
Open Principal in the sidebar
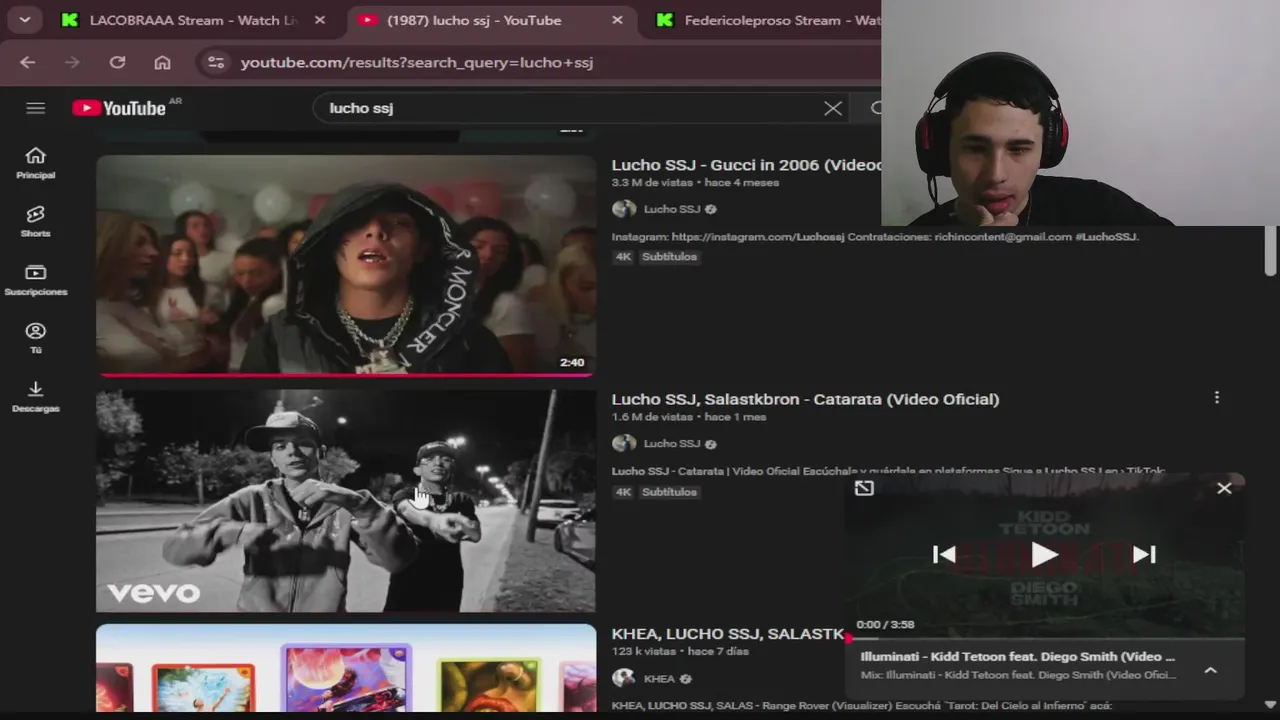click(x=36, y=163)
